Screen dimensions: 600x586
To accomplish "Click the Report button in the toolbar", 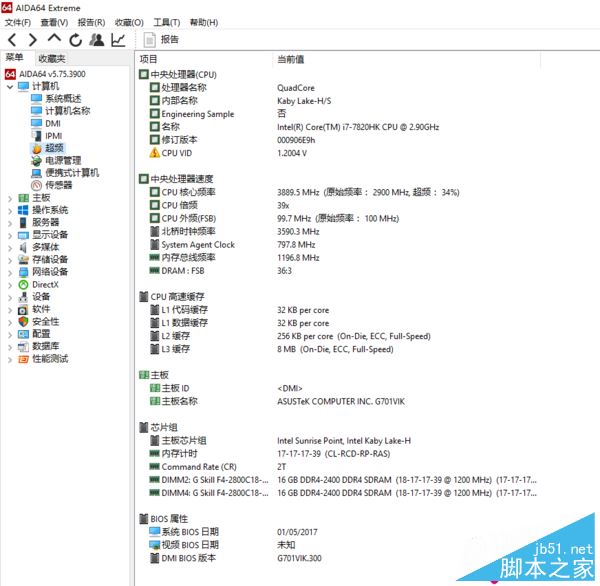I will 161,39.
